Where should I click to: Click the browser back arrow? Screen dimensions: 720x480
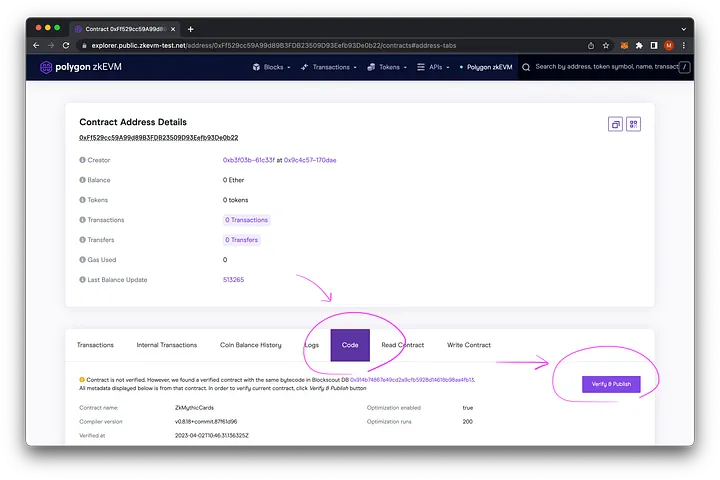point(37,45)
